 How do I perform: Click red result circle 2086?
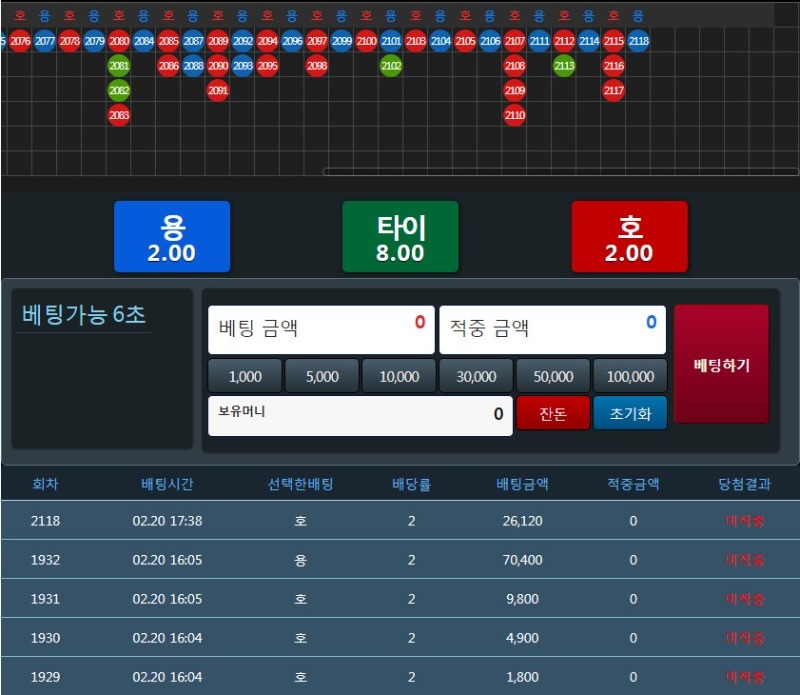pos(168,66)
